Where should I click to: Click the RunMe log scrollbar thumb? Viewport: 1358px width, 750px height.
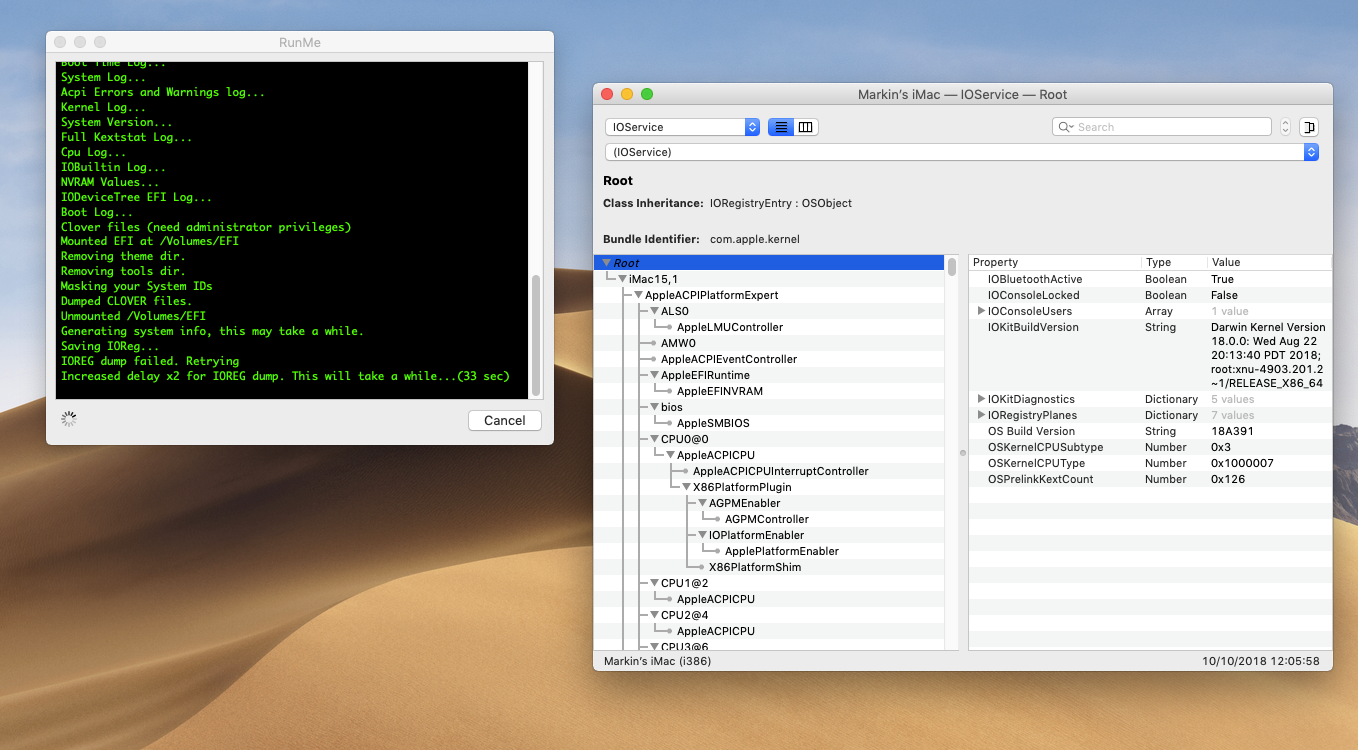click(536, 335)
